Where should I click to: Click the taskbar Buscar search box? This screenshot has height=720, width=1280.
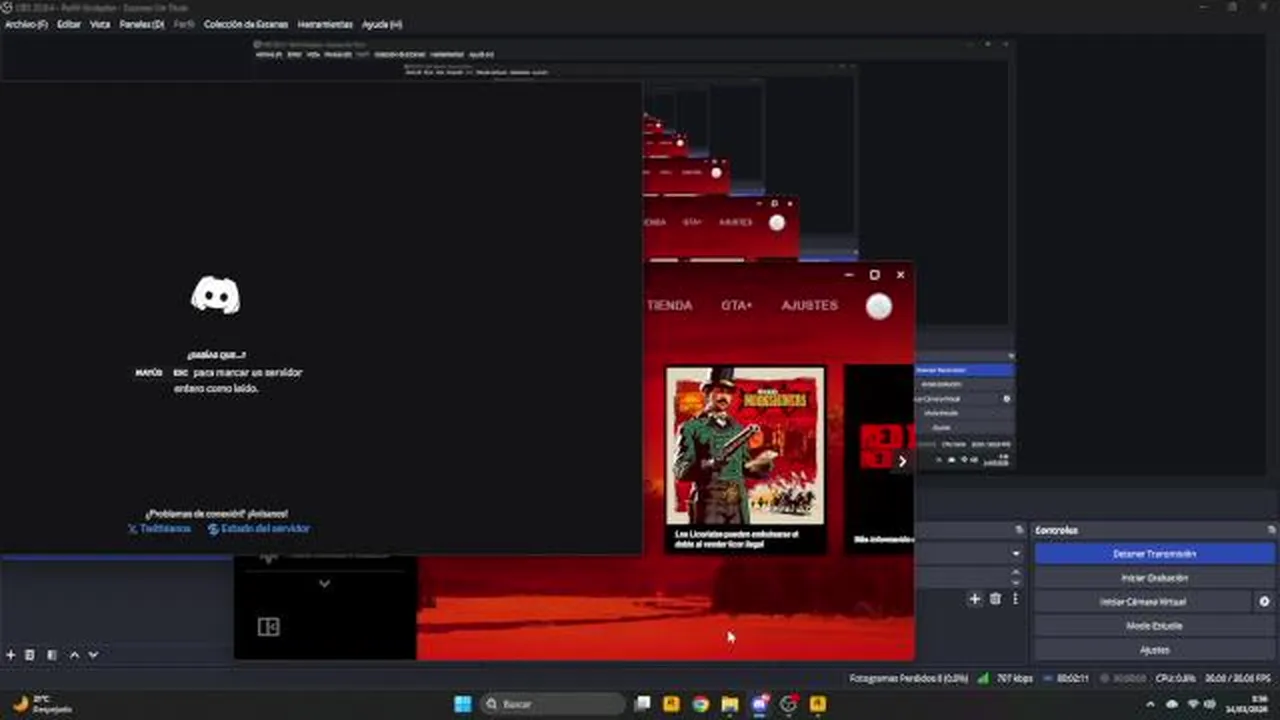coord(553,704)
